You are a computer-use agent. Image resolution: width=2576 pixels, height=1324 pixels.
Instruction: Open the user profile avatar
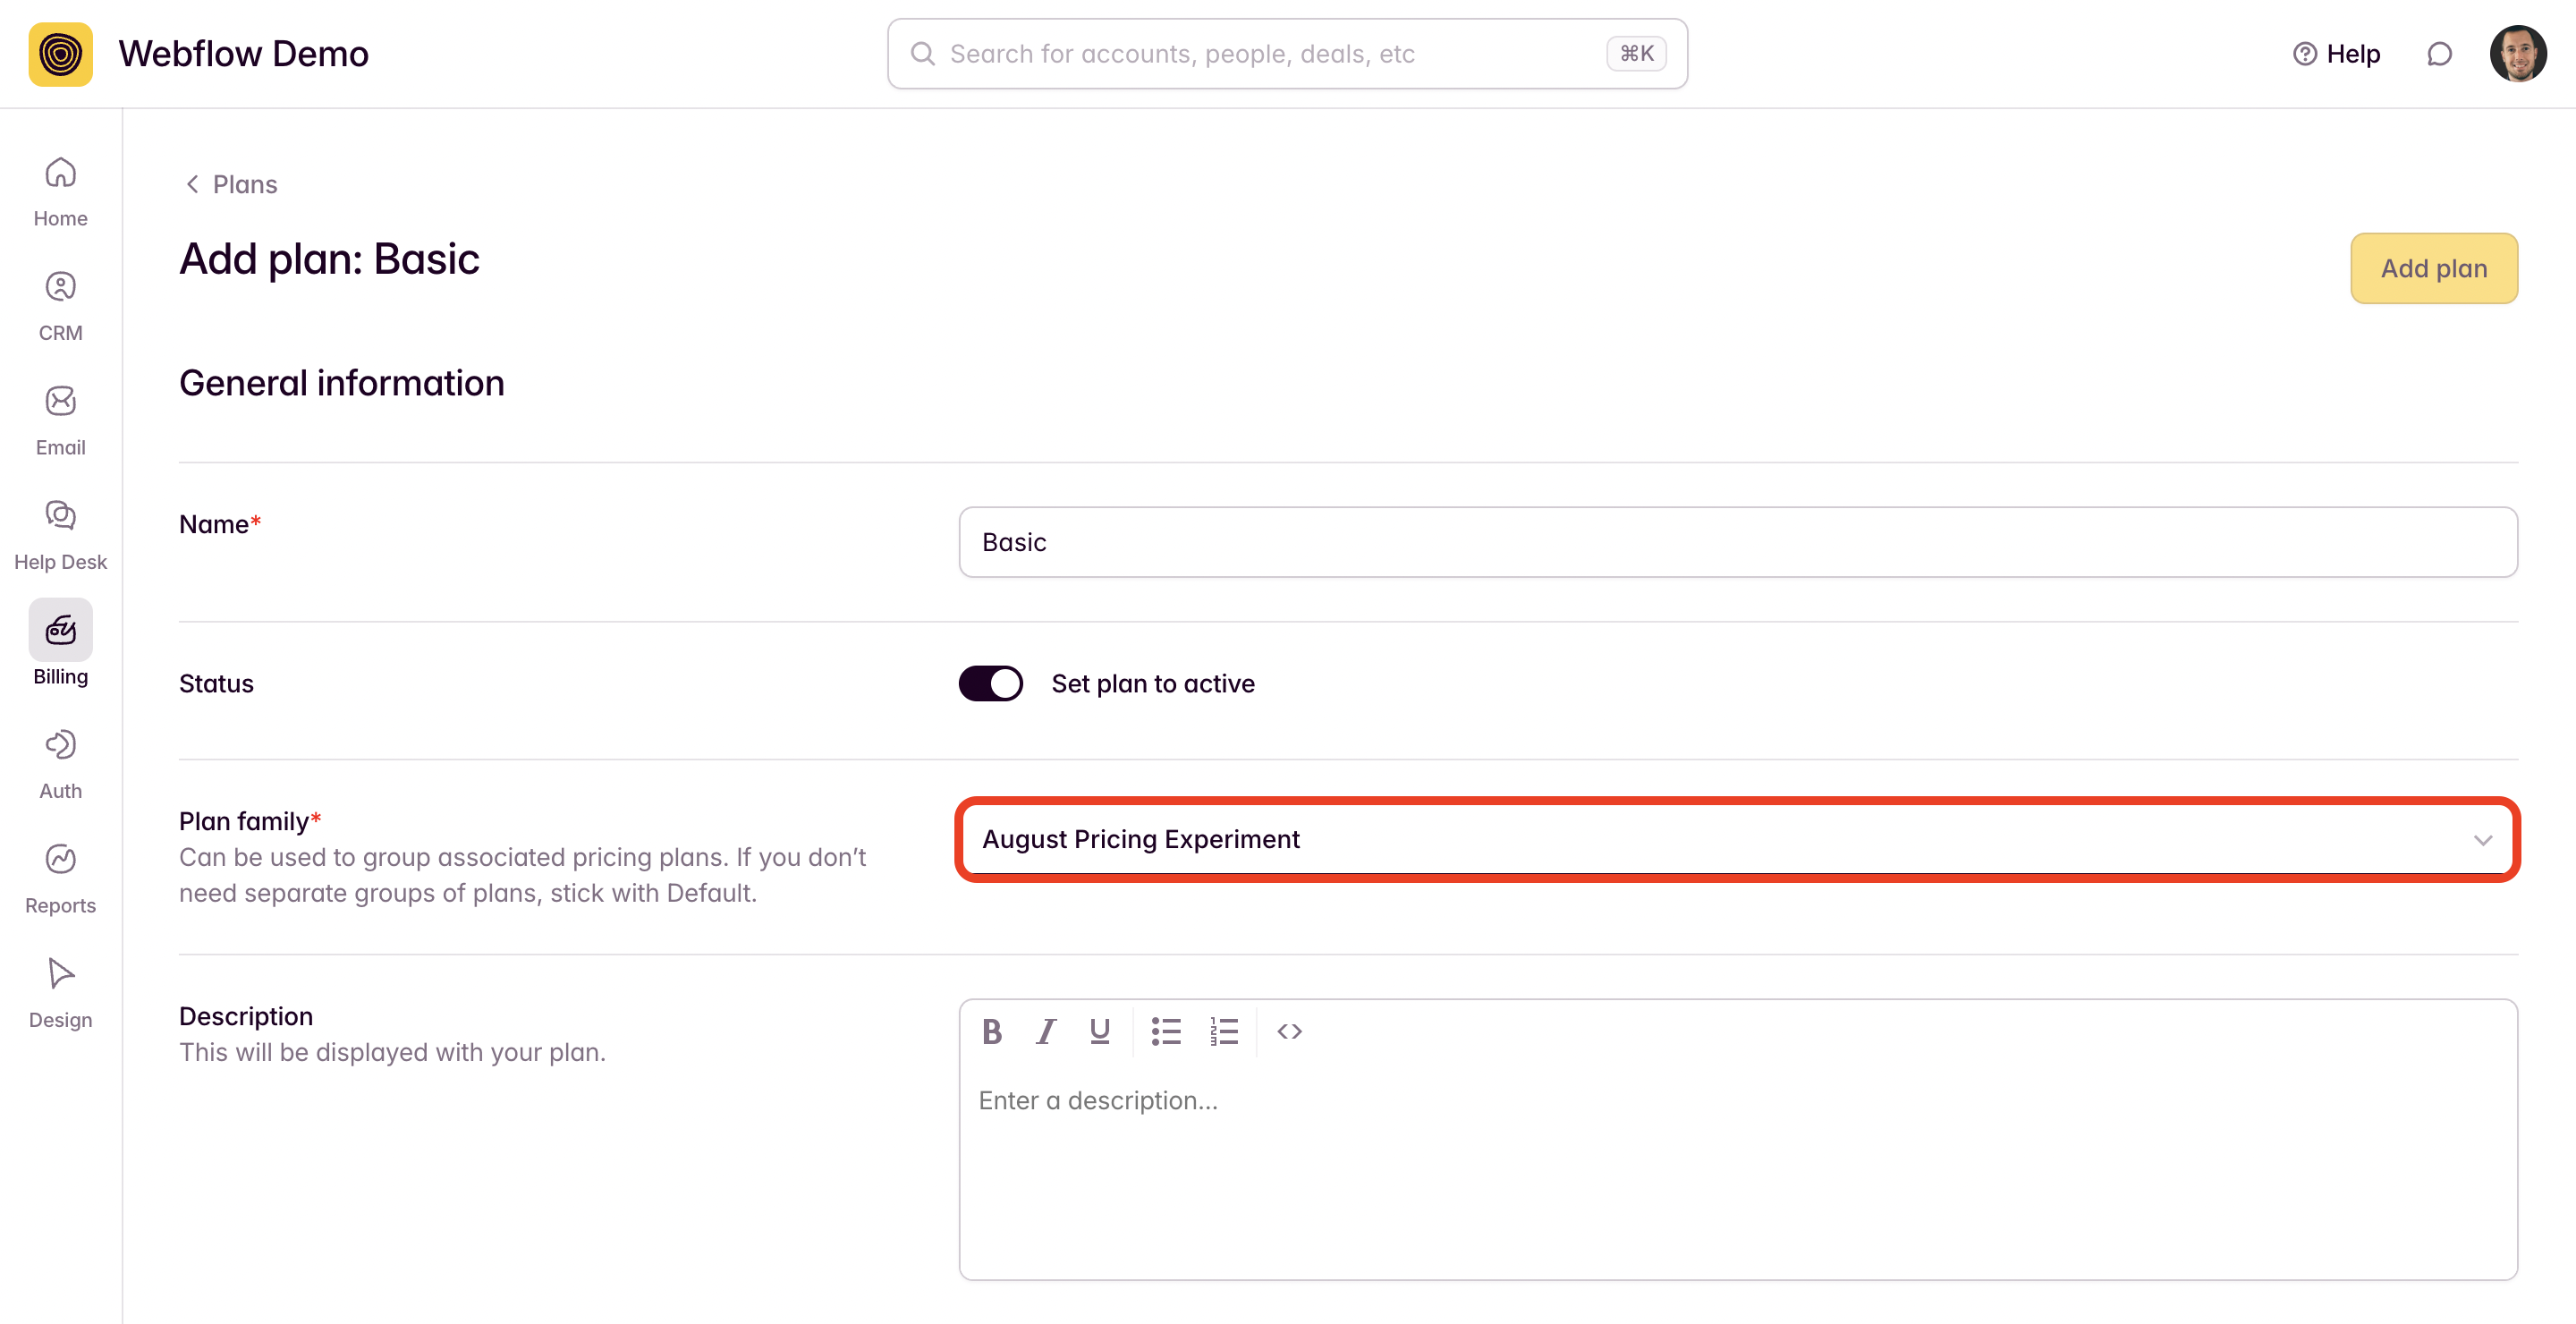2517,54
